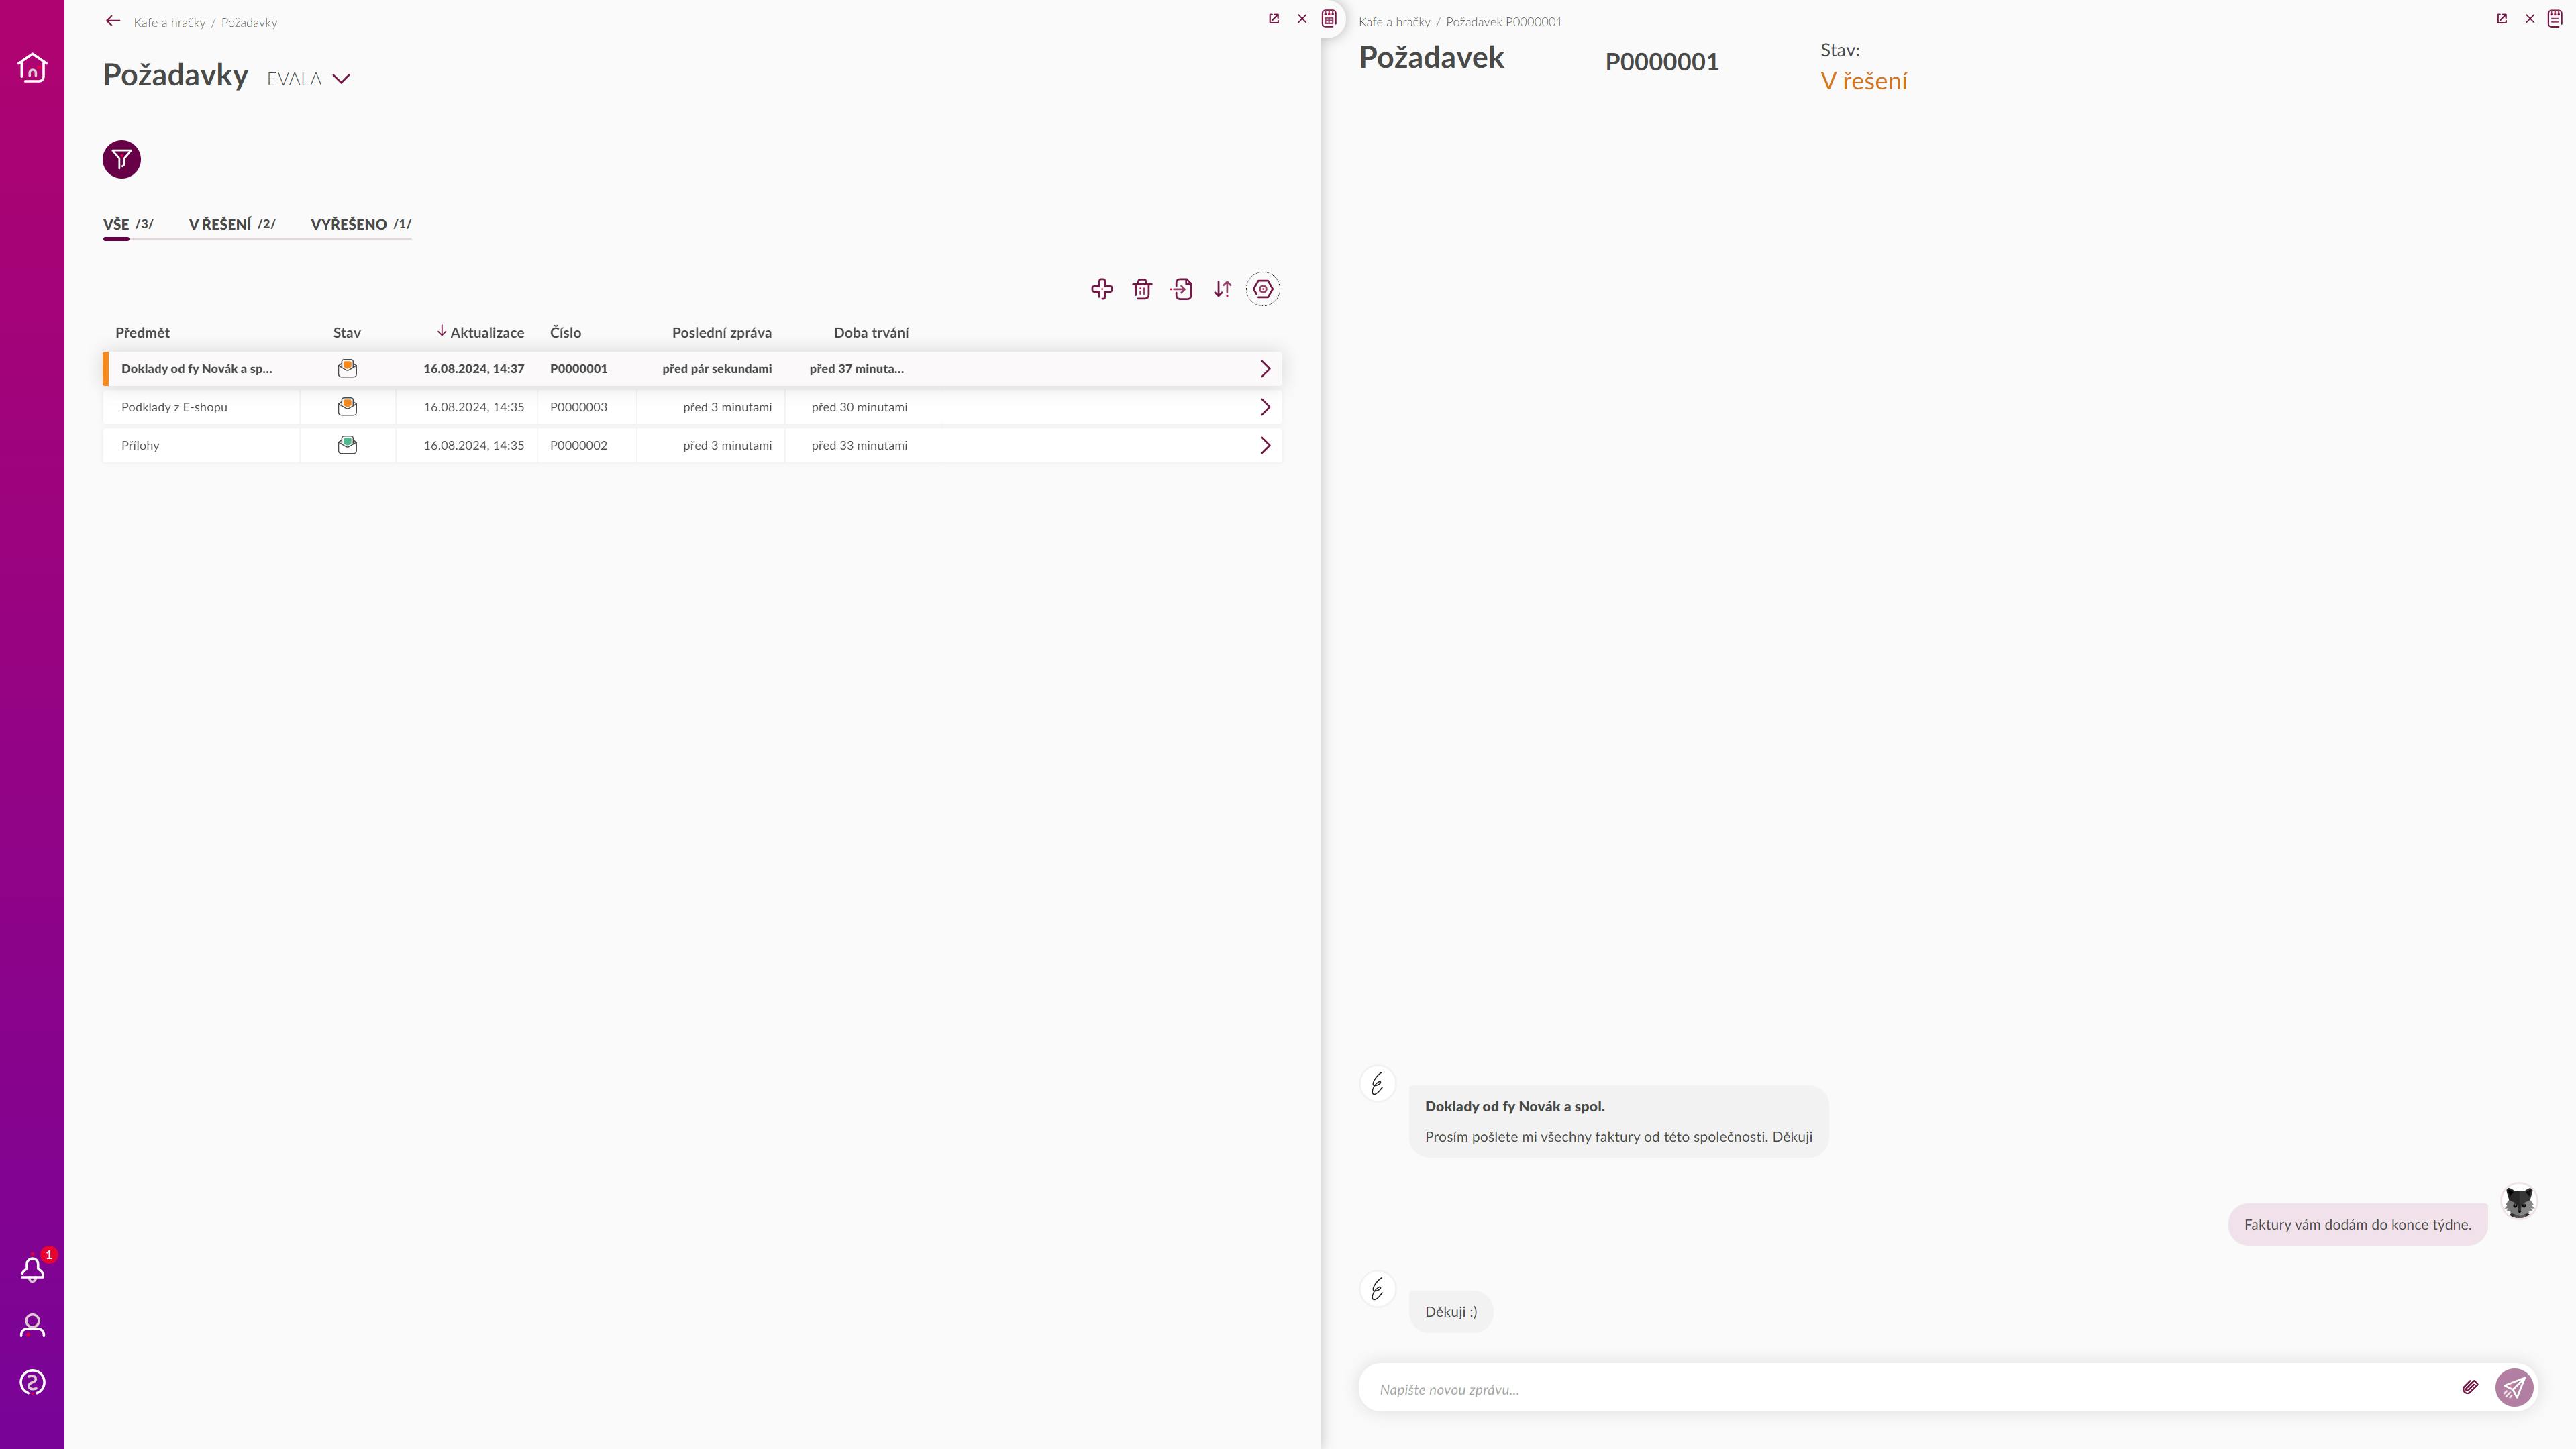Click the Doklady od fy Novák a spol. message
The image size is (2576, 1449).
(1618, 1121)
